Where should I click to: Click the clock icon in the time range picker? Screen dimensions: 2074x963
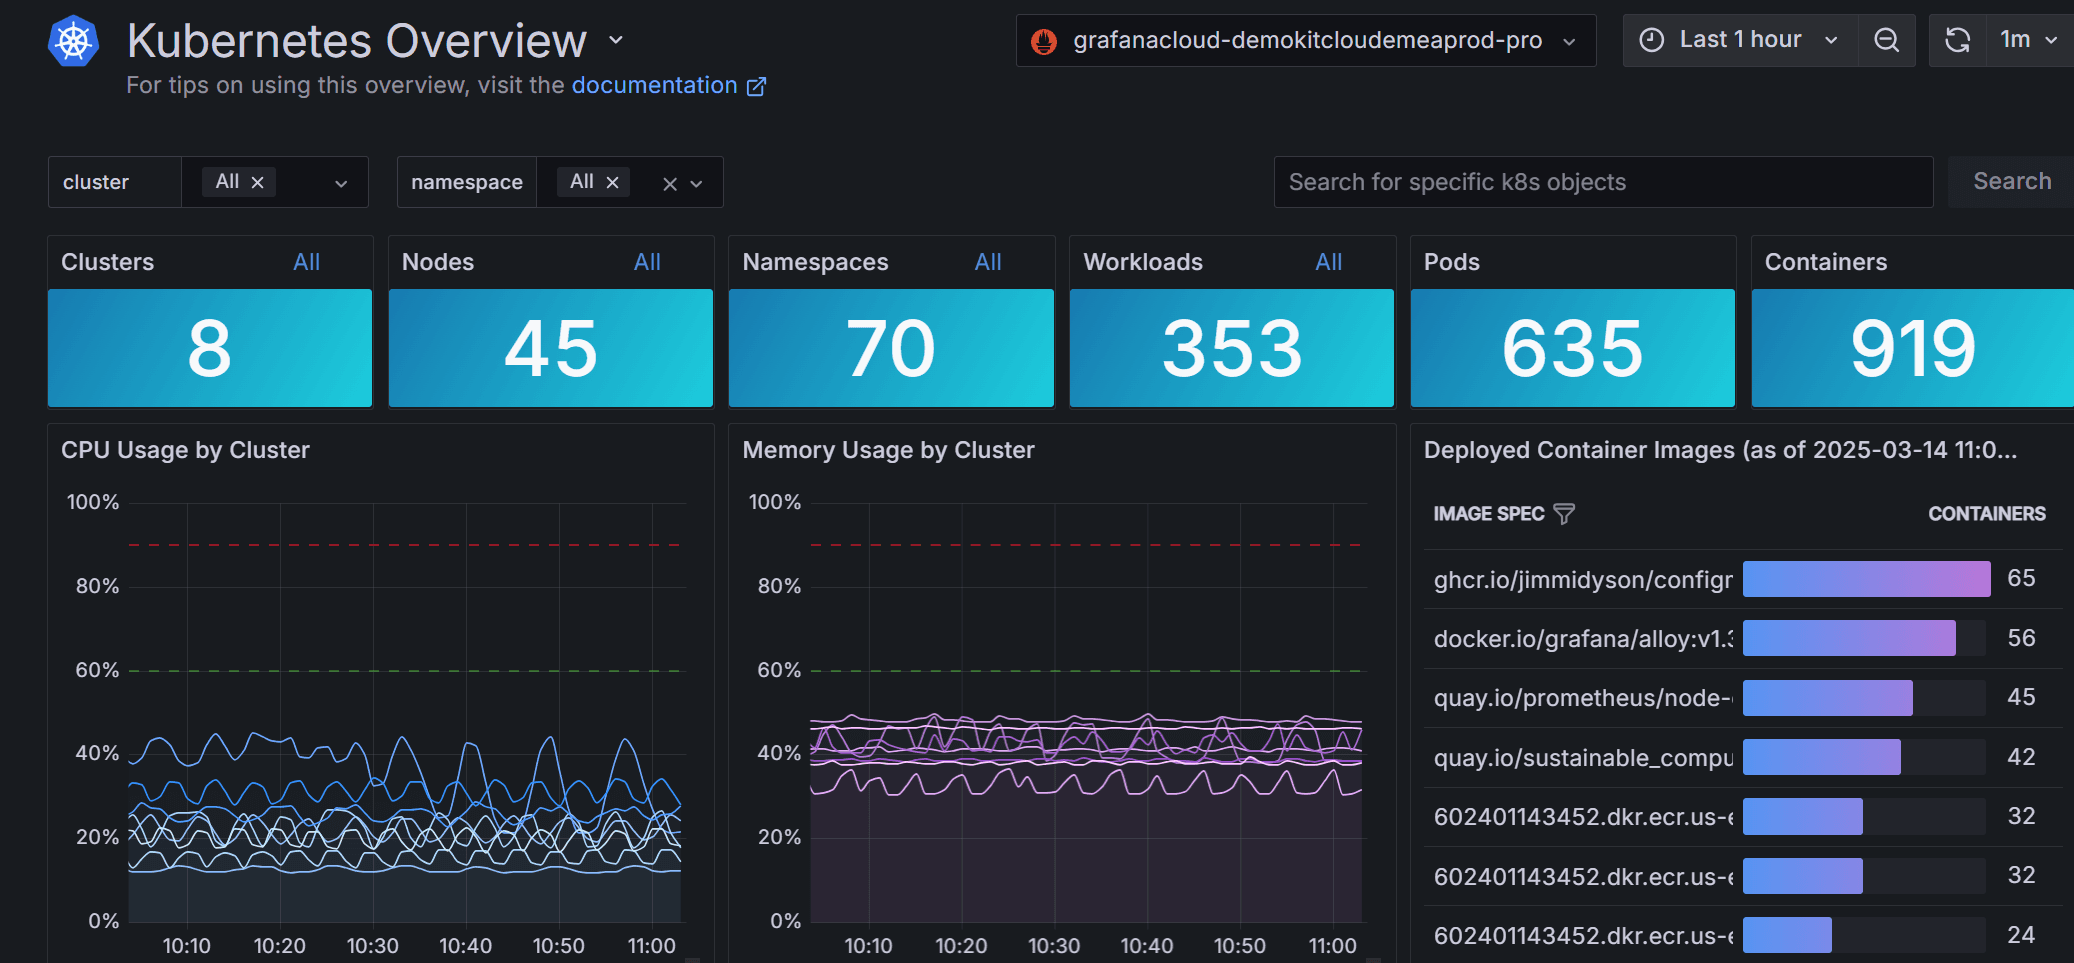(x=1652, y=40)
